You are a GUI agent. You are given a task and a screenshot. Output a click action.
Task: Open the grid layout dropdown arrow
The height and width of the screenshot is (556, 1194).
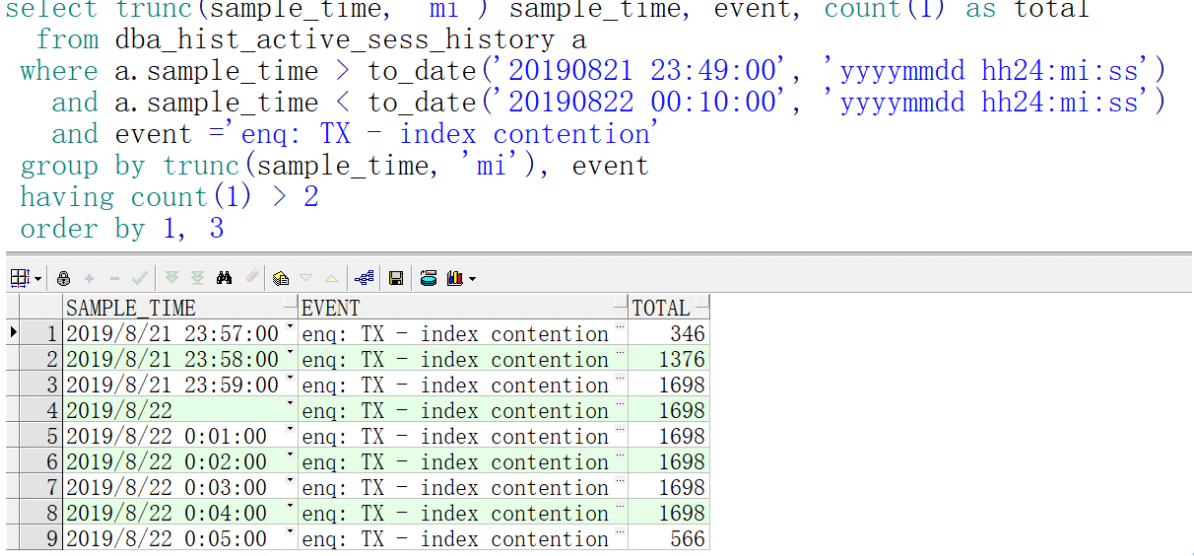point(38,277)
